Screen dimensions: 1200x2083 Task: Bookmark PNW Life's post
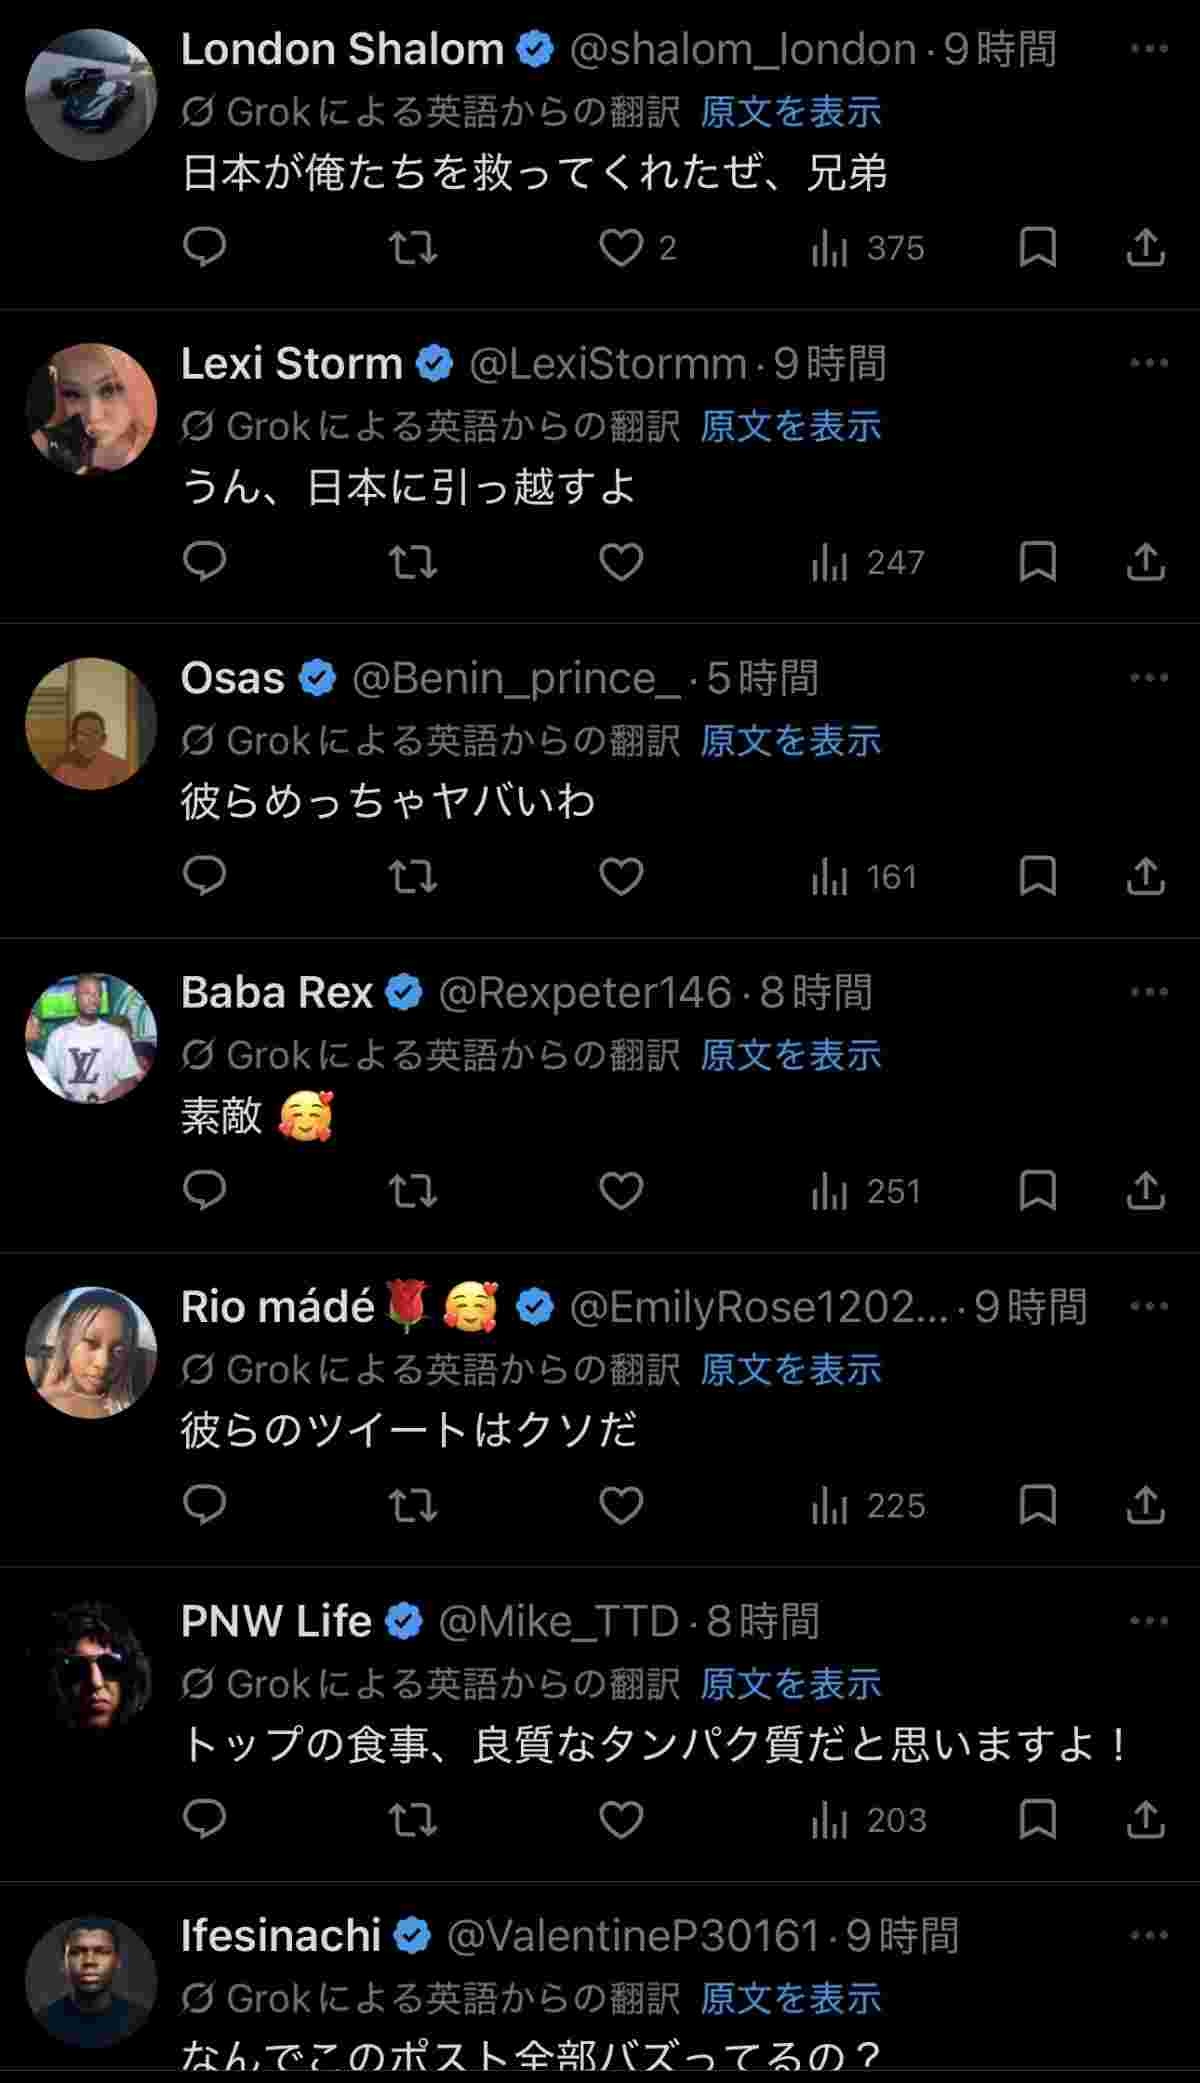[x=1037, y=1819]
